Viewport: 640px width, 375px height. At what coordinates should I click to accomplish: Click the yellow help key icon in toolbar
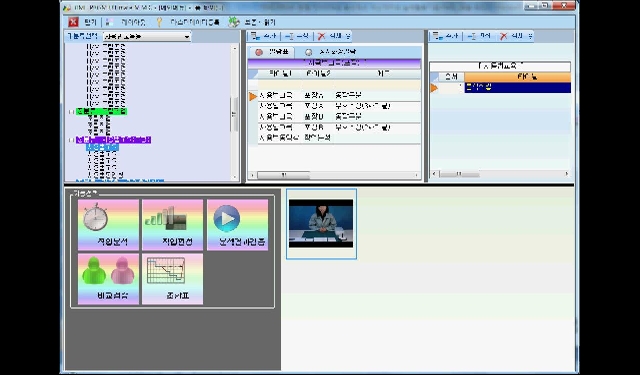pos(159,22)
